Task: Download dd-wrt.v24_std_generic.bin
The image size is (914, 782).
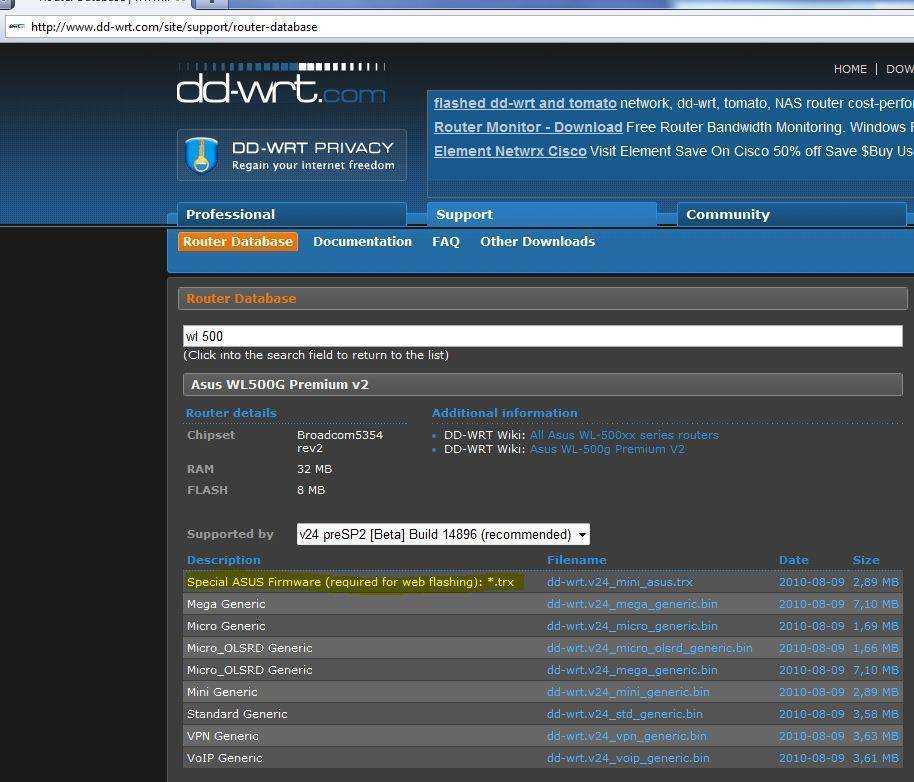Action: (x=624, y=714)
